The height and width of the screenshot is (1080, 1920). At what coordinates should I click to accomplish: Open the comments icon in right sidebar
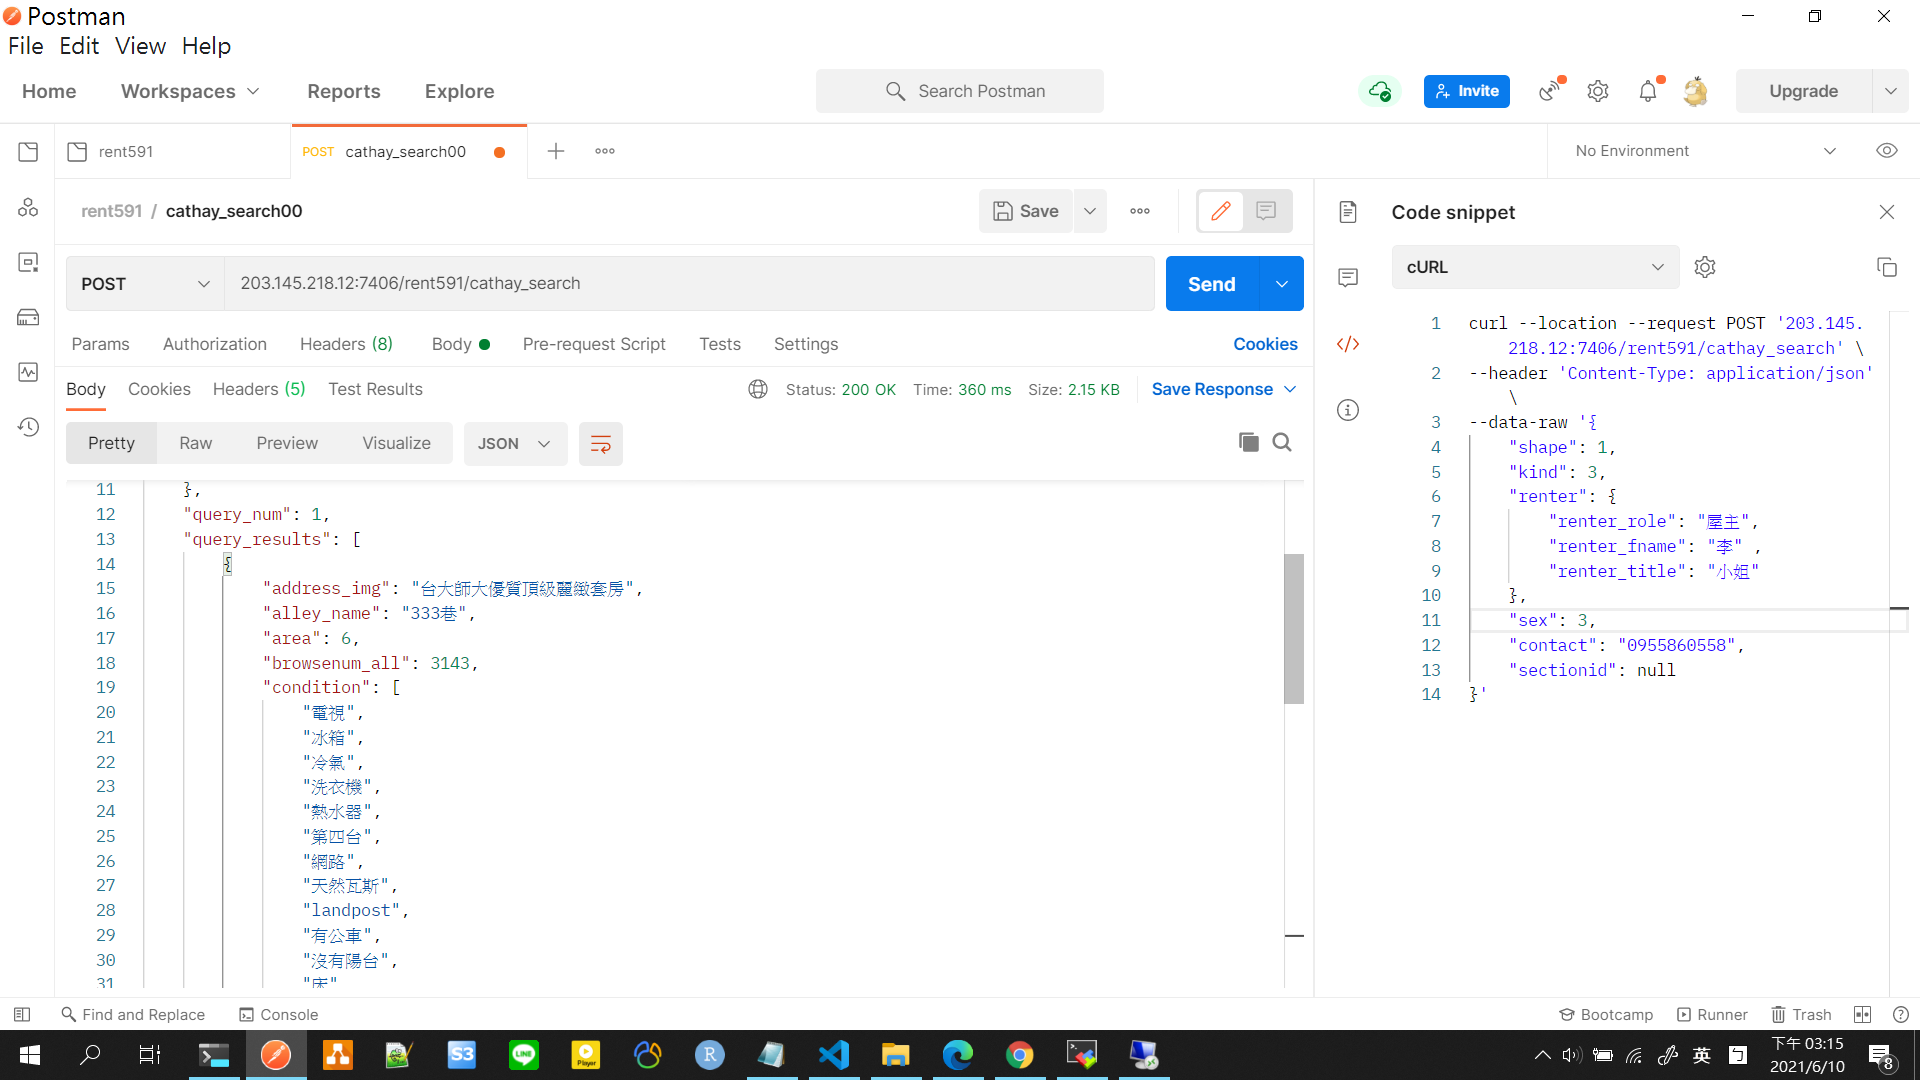(1348, 277)
